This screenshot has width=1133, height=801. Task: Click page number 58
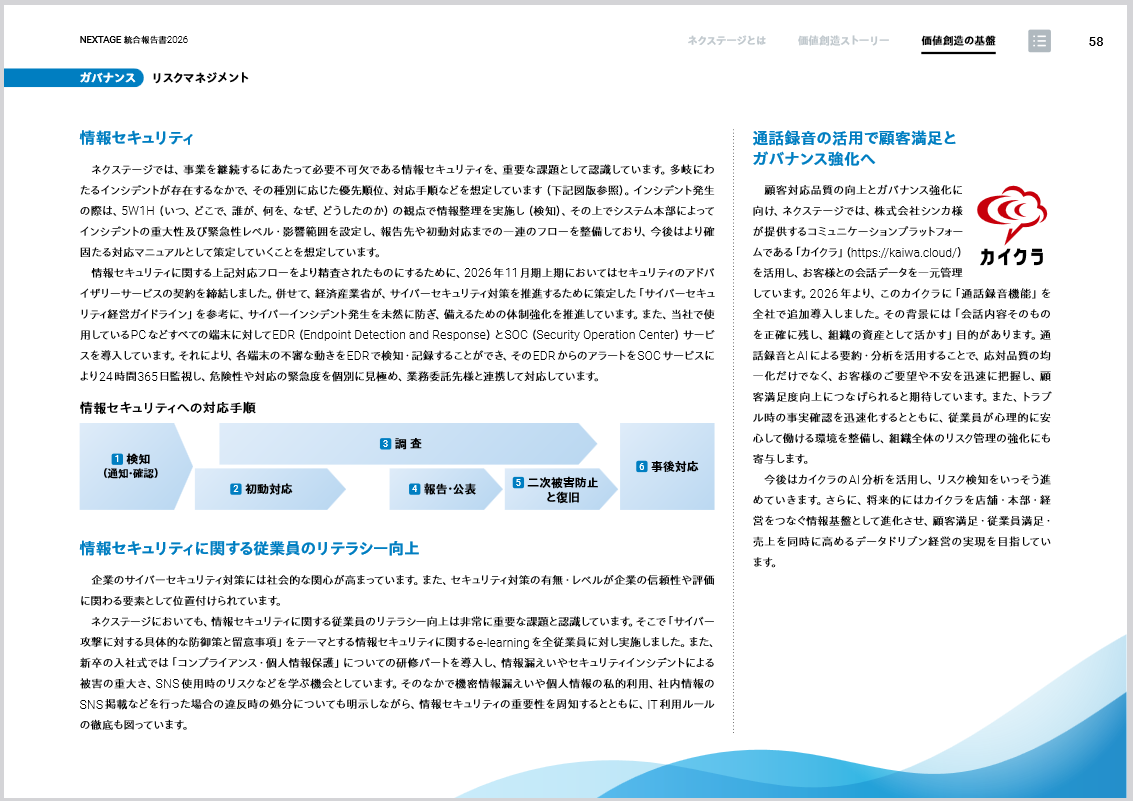[1095, 42]
